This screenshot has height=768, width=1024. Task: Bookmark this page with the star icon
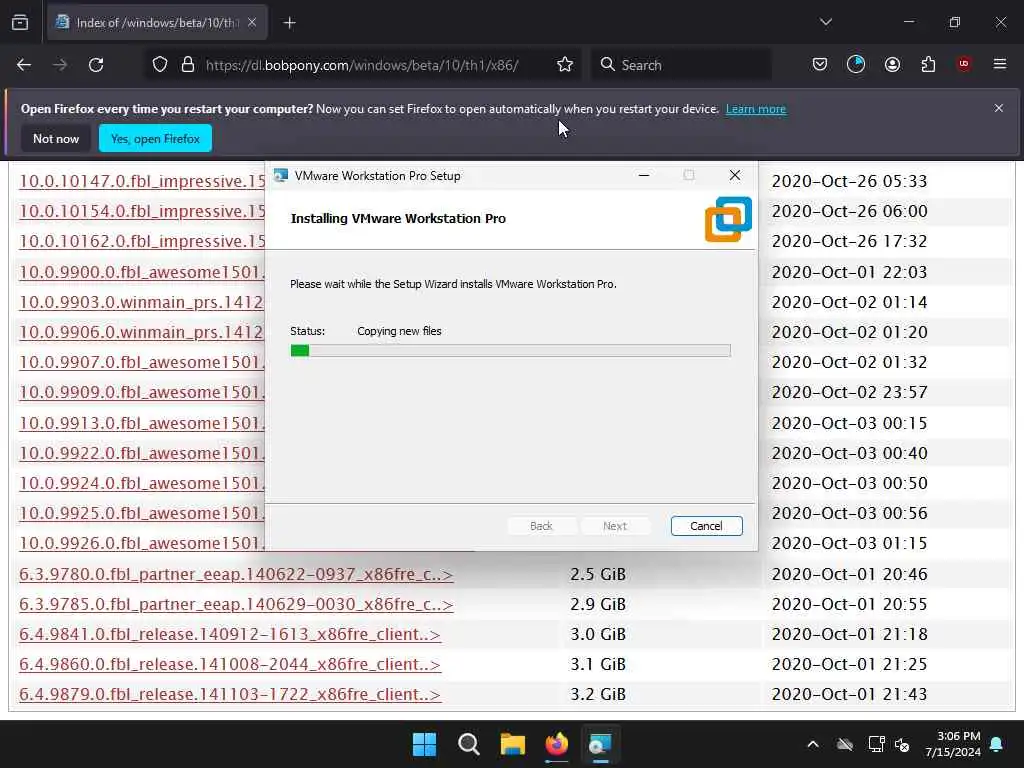[565, 65]
